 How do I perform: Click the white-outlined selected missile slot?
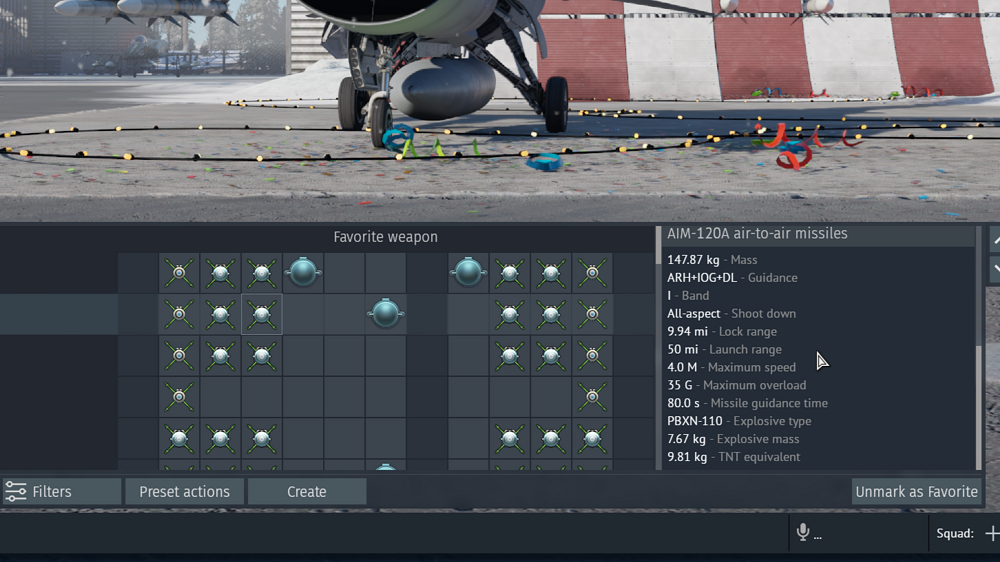click(x=261, y=314)
